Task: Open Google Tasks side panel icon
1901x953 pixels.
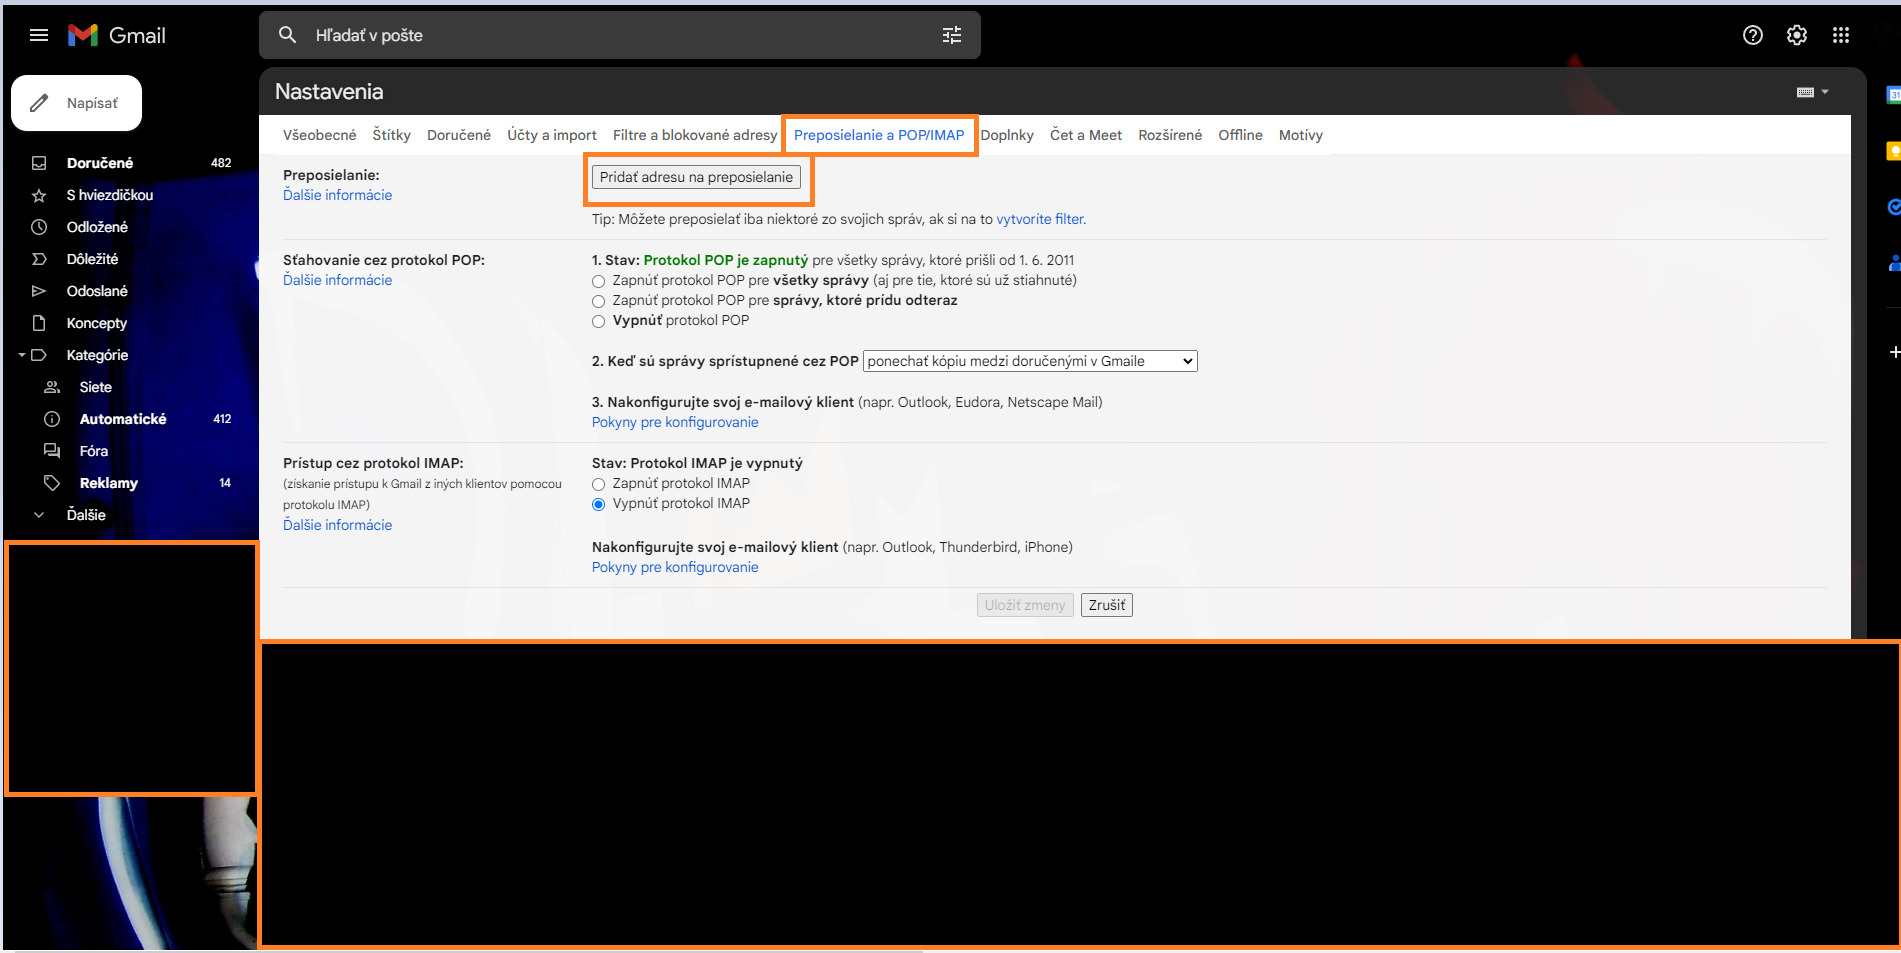Action: tap(1893, 207)
